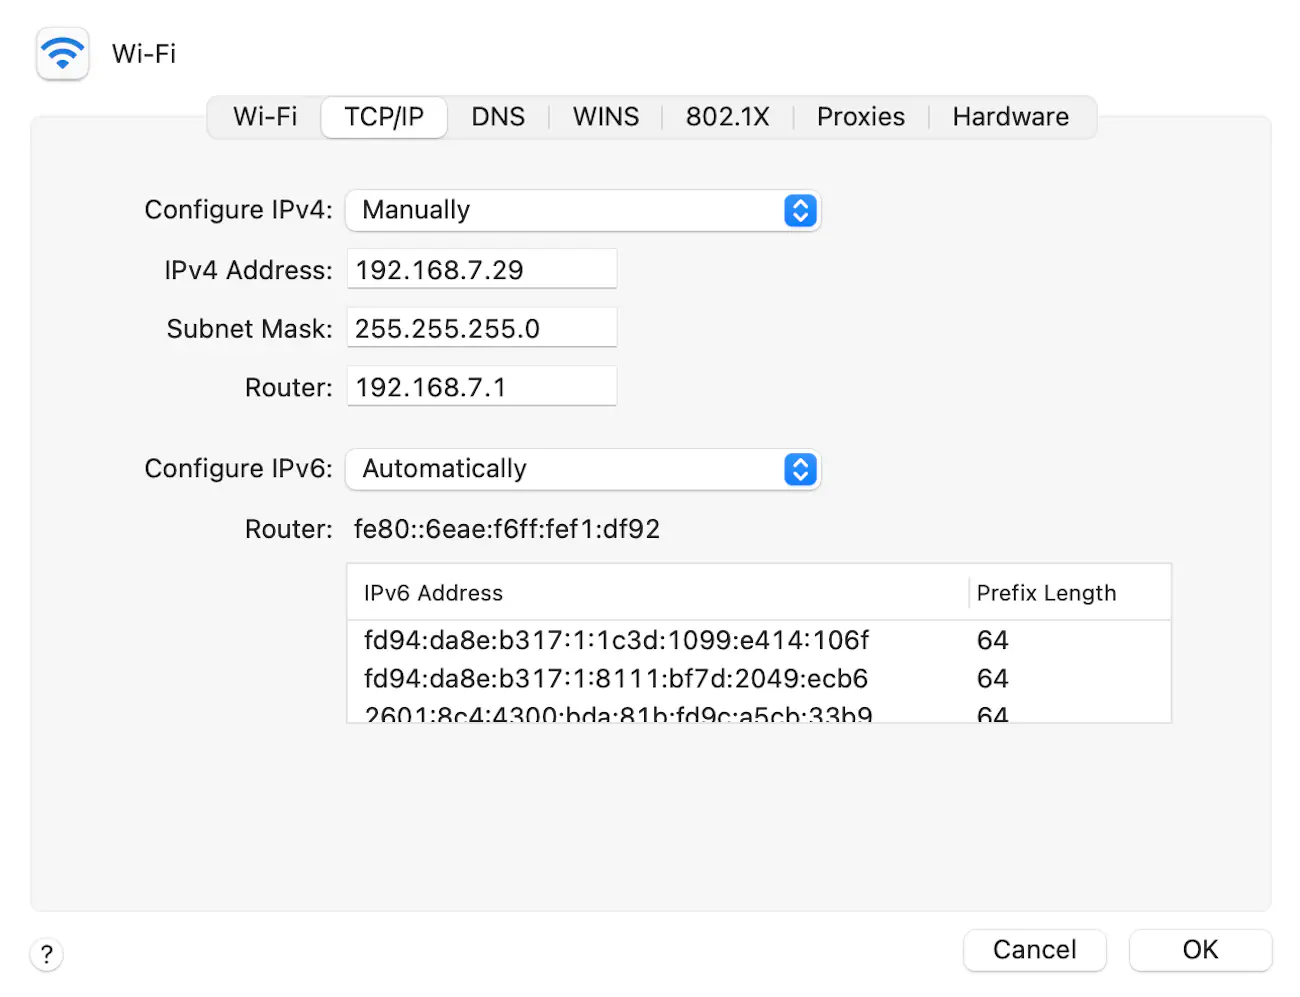The height and width of the screenshot is (997, 1300).
Task: Switch to the WINS tab
Action: pos(605,117)
